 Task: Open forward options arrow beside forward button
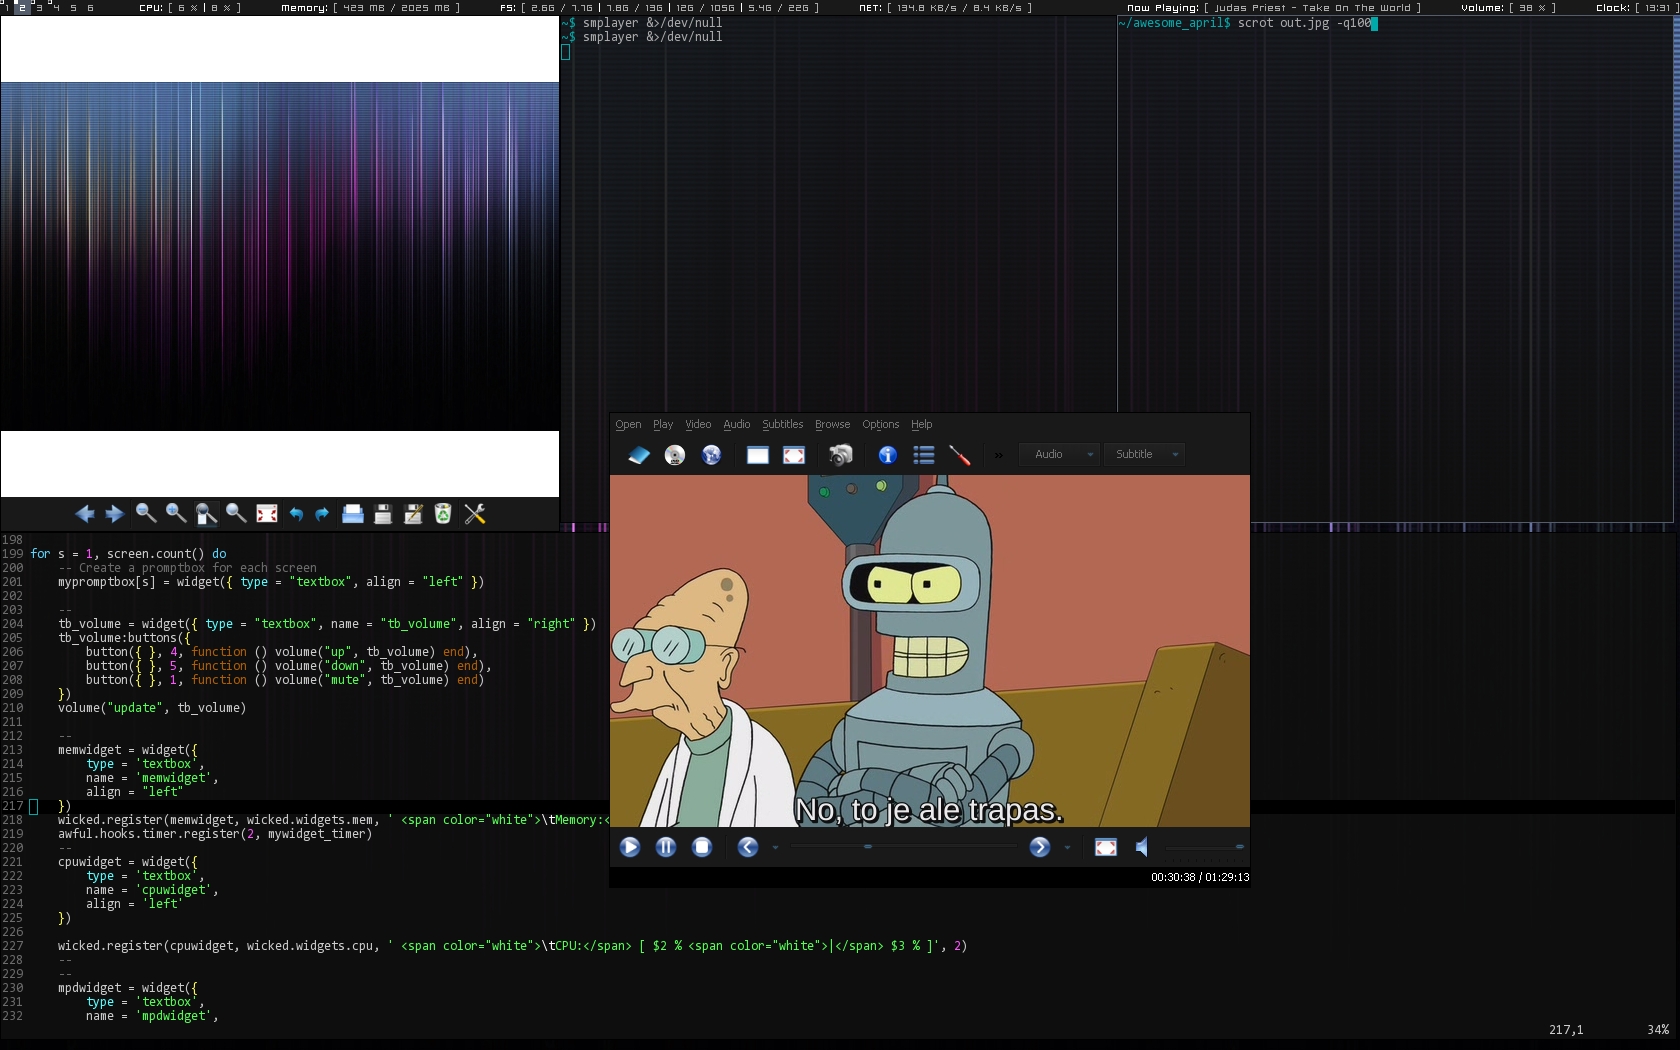click(x=1067, y=848)
